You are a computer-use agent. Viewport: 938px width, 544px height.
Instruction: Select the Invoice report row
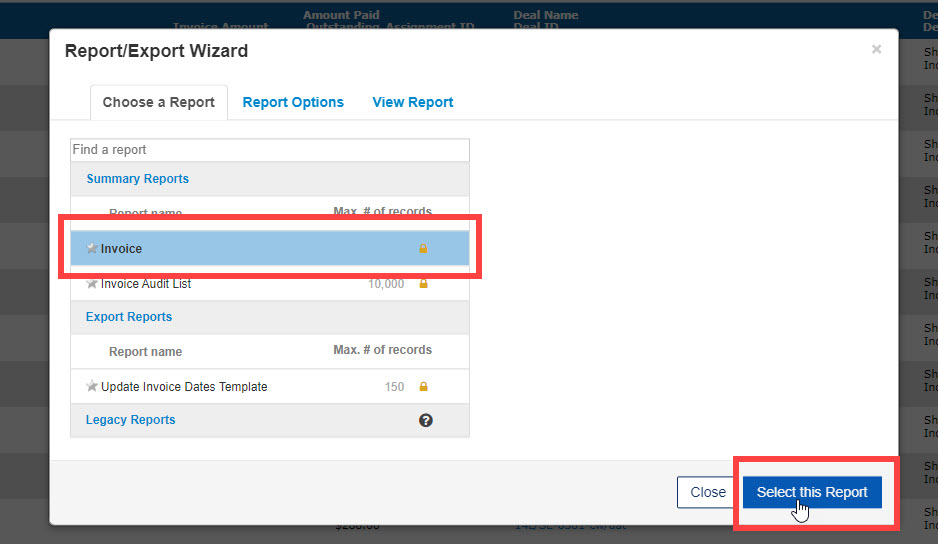[x=250, y=249]
